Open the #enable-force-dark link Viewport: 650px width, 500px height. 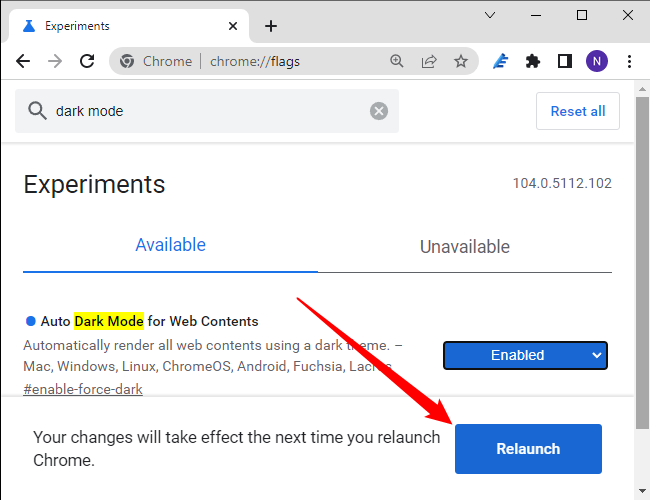tap(83, 389)
